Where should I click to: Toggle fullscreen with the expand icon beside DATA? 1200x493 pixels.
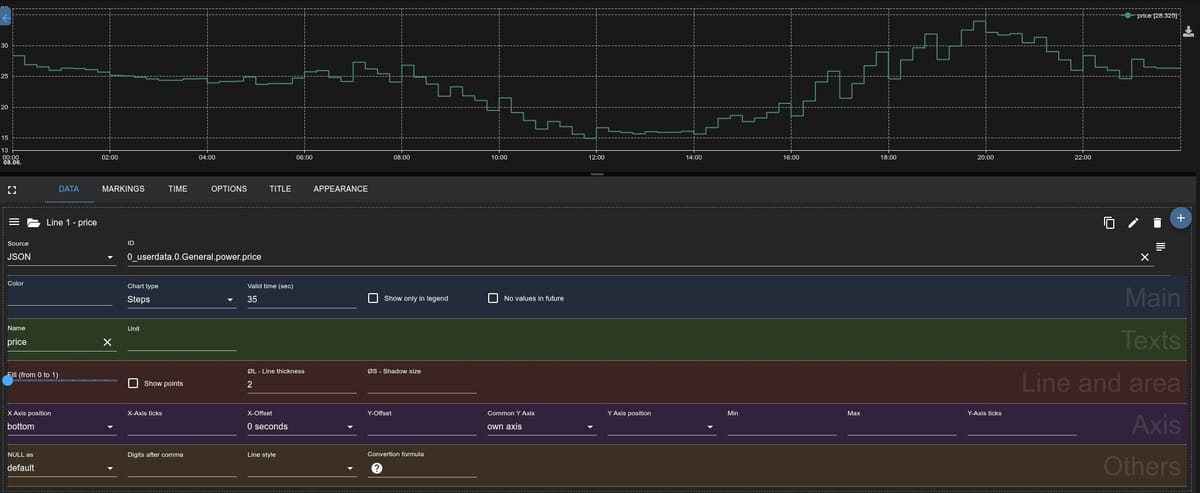pyautogui.click(x=12, y=189)
